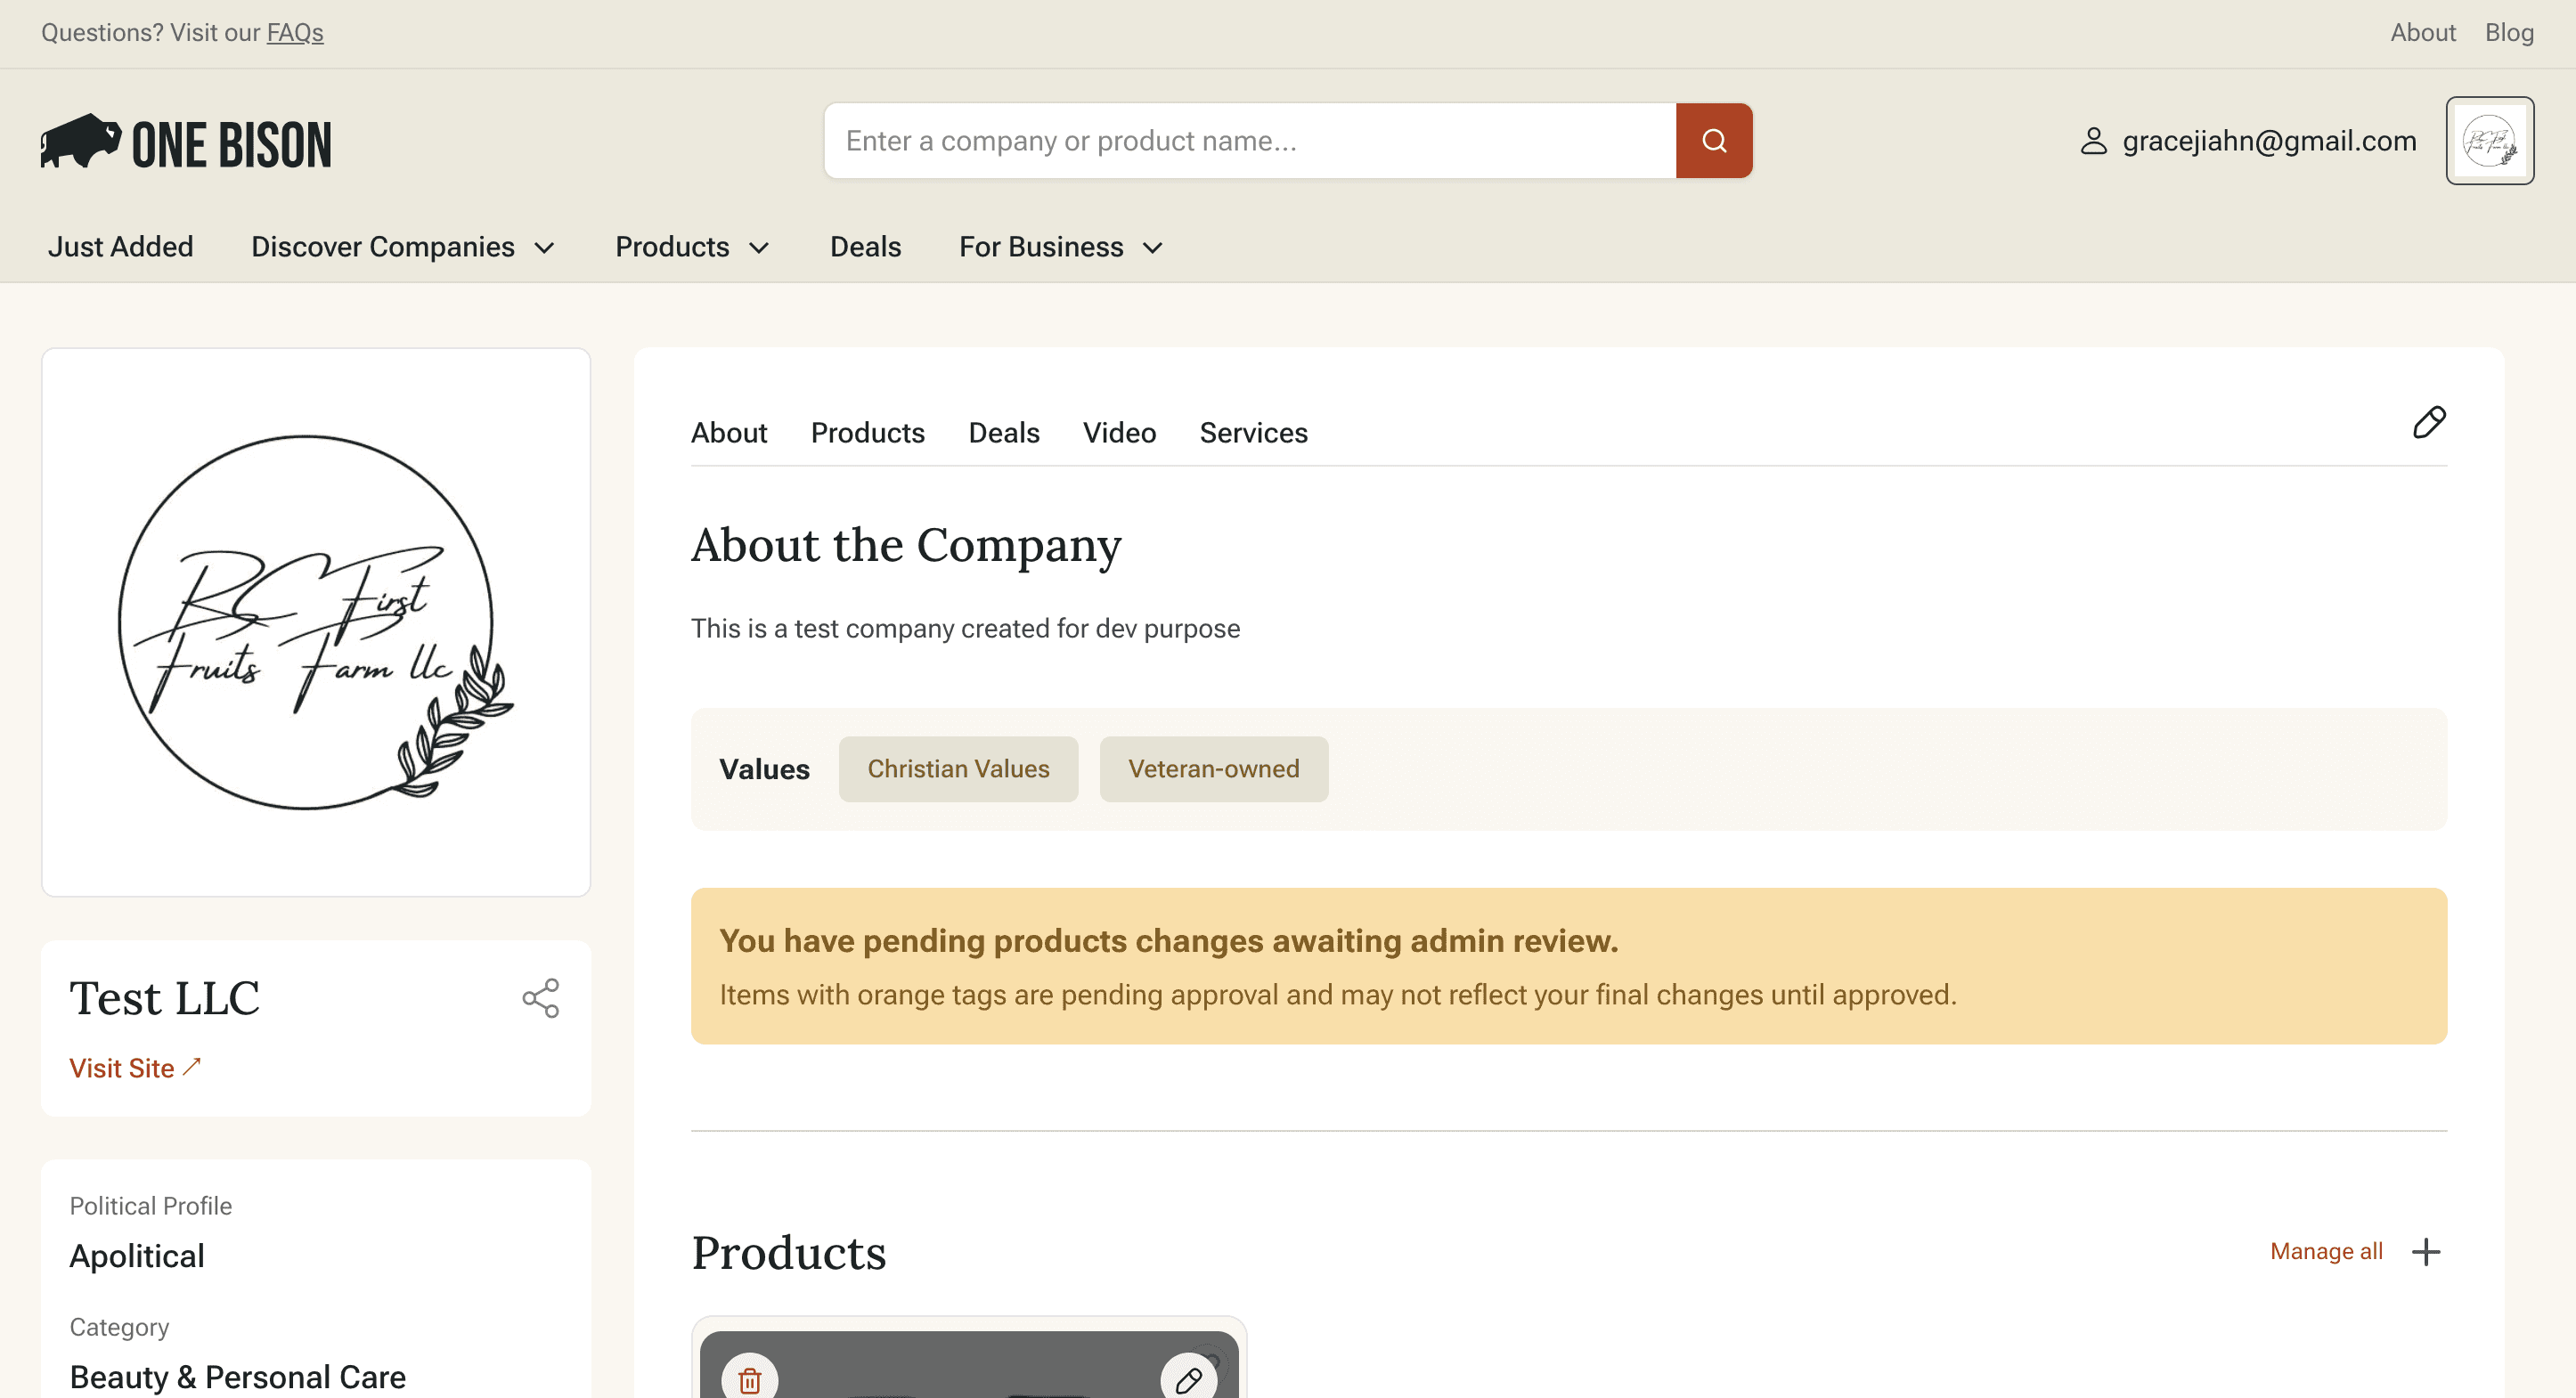Focus the company or product search field
The height and width of the screenshot is (1398, 2576).
(x=1250, y=141)
